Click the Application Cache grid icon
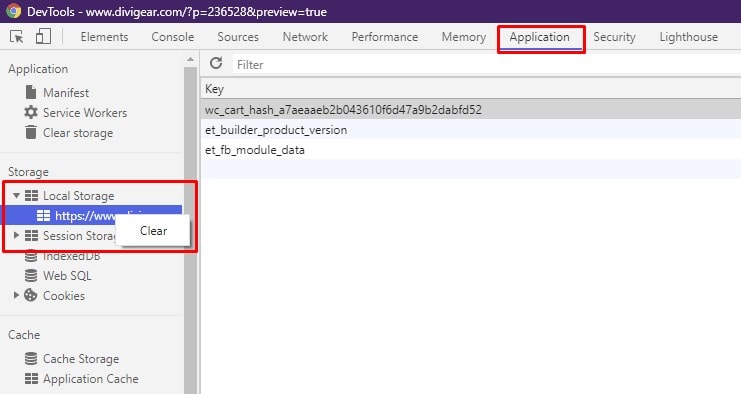Screen dimensions: 741x394 click(31, 378)
